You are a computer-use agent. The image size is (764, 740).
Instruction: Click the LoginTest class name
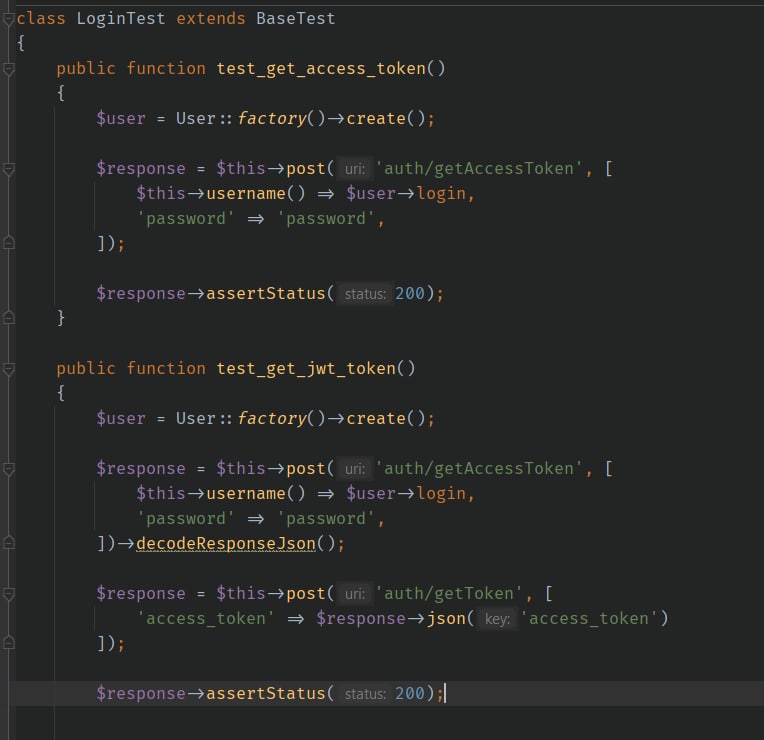pyautogui.click(x=121, y=19)
